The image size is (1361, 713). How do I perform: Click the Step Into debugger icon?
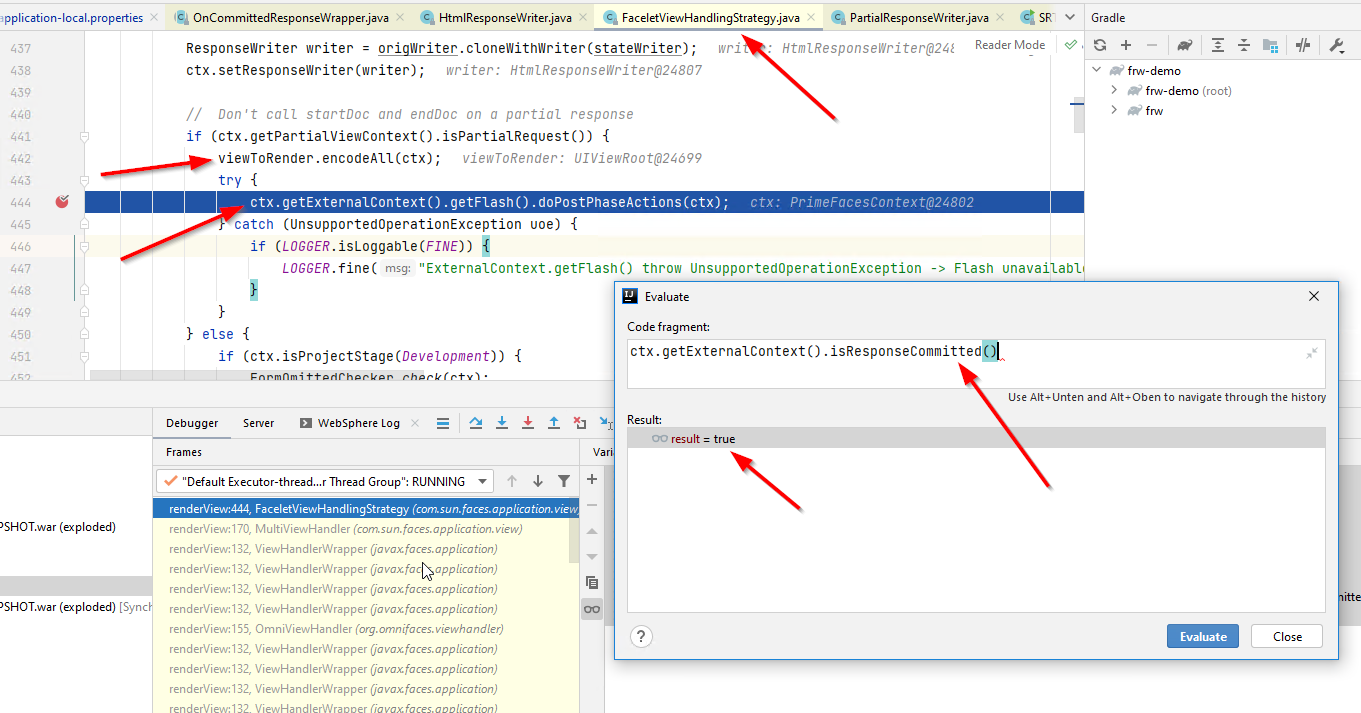(502, 422)
